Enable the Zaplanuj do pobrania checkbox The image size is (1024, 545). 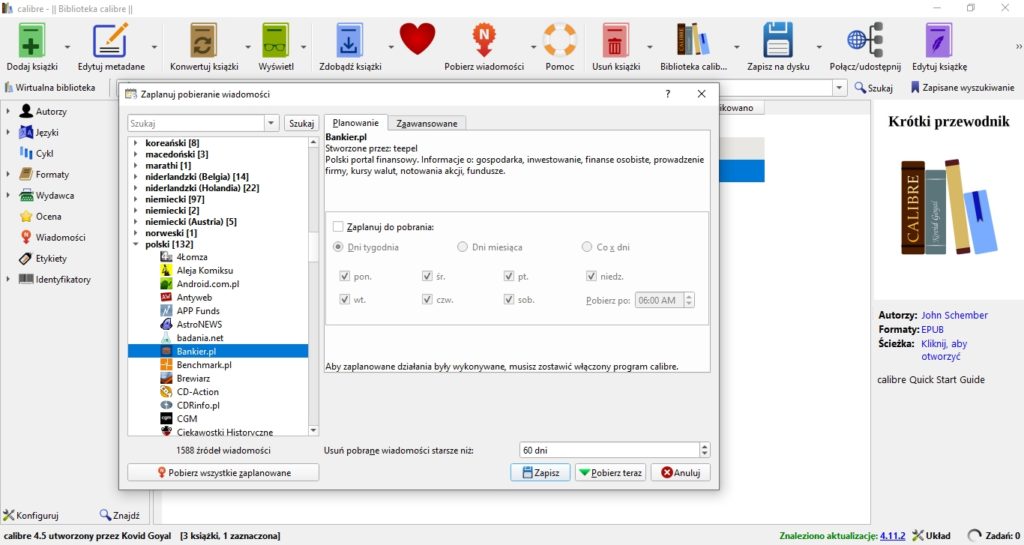(x=338, y=226)
